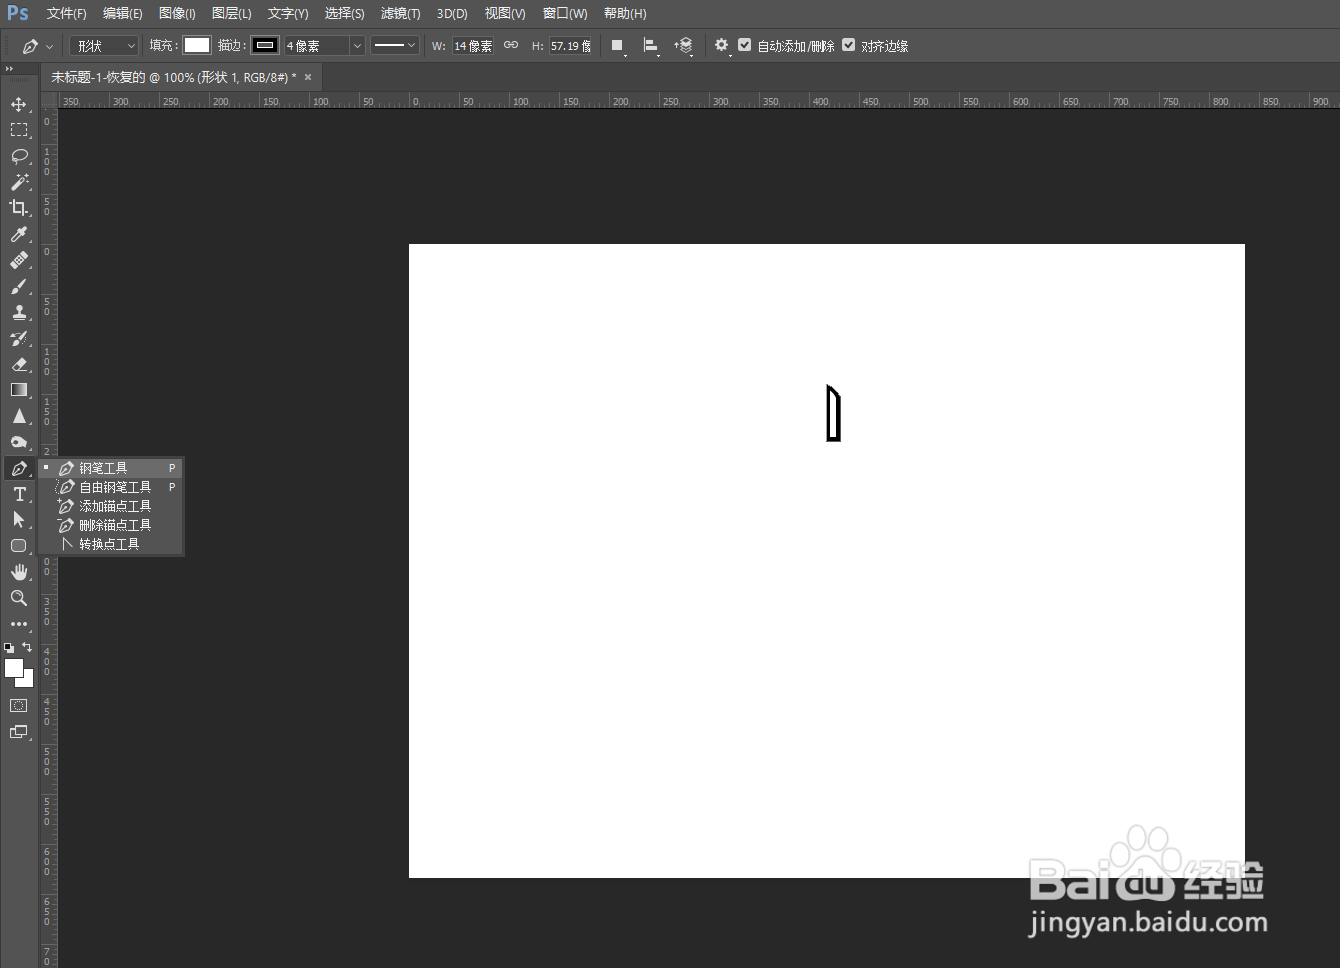Select the Lasso tool
This screenshot has height=968, width=1340.
click(19, 156)
